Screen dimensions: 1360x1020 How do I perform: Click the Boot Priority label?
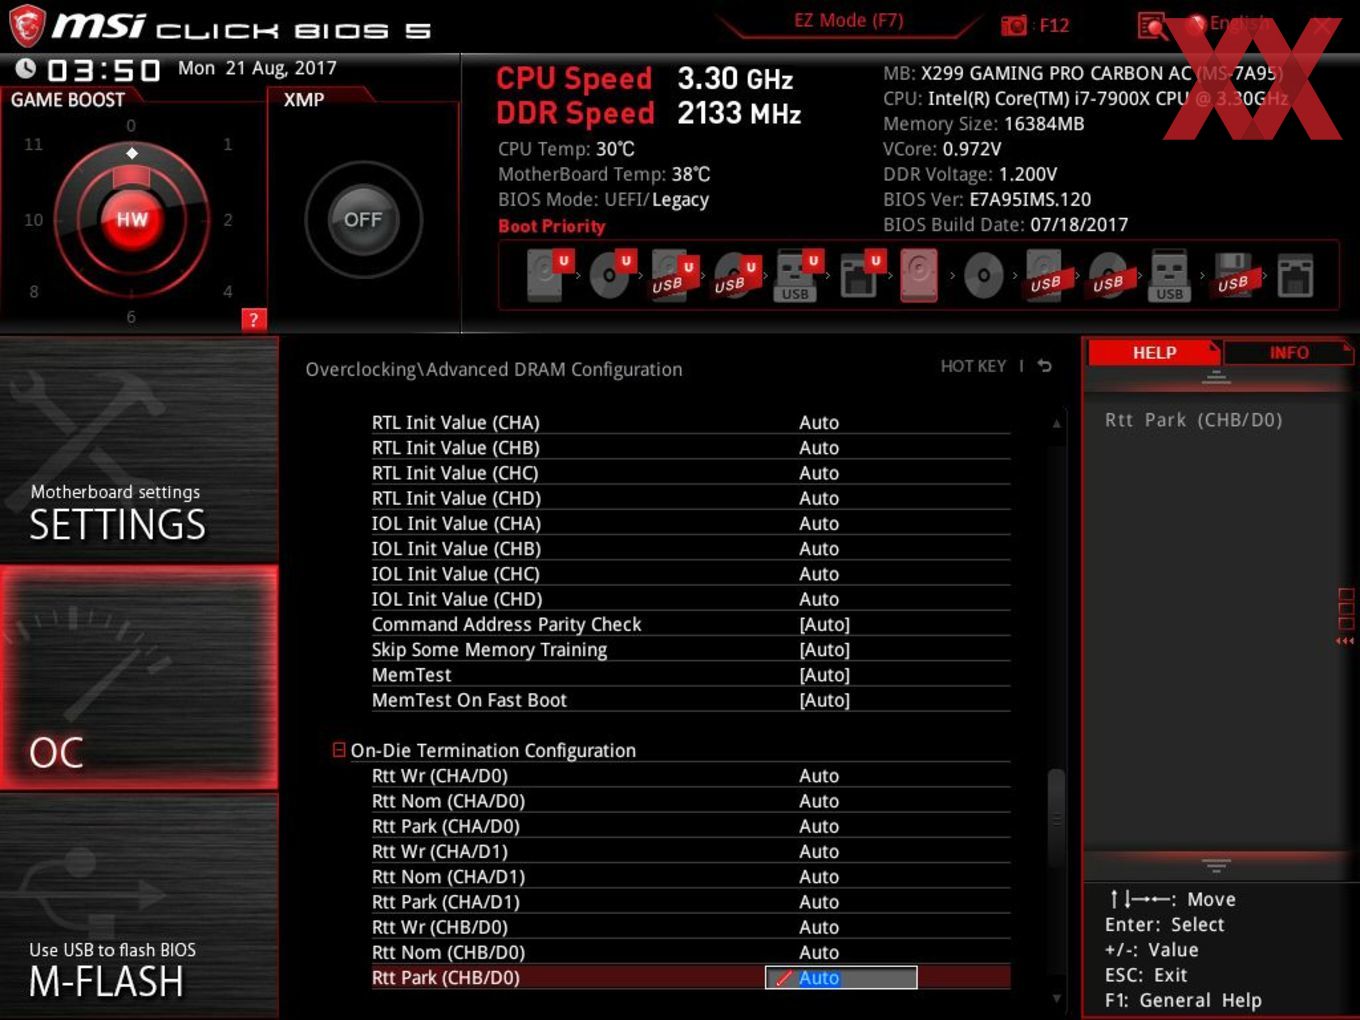[552, 226]
